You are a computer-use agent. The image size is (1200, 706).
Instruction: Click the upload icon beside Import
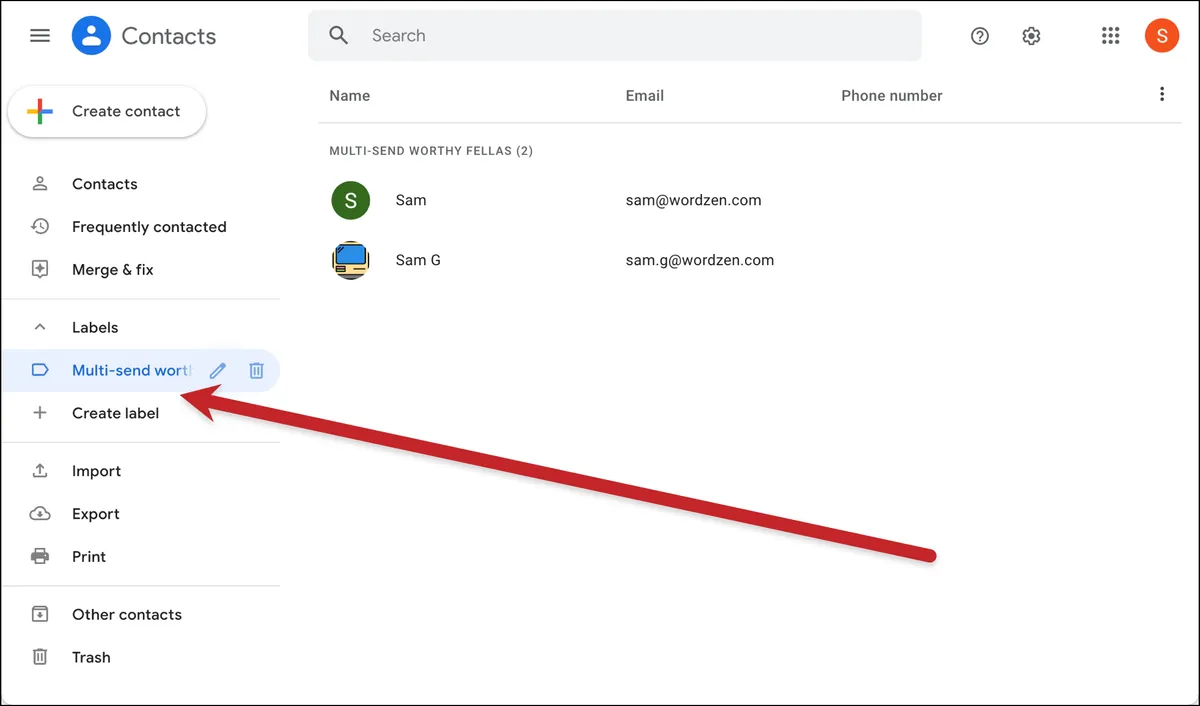pyautogui.click(x=40, y=471)
